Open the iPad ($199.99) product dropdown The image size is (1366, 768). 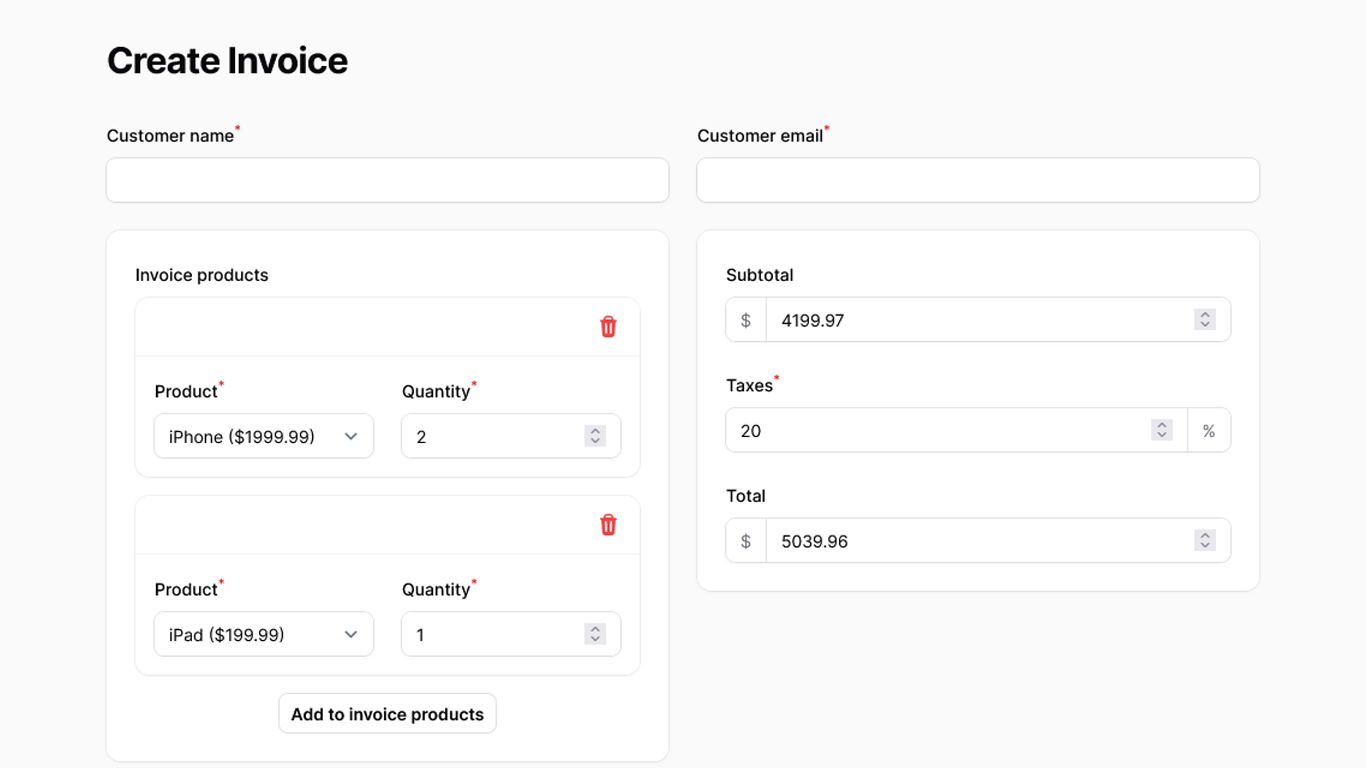click(x=263, y=634)
